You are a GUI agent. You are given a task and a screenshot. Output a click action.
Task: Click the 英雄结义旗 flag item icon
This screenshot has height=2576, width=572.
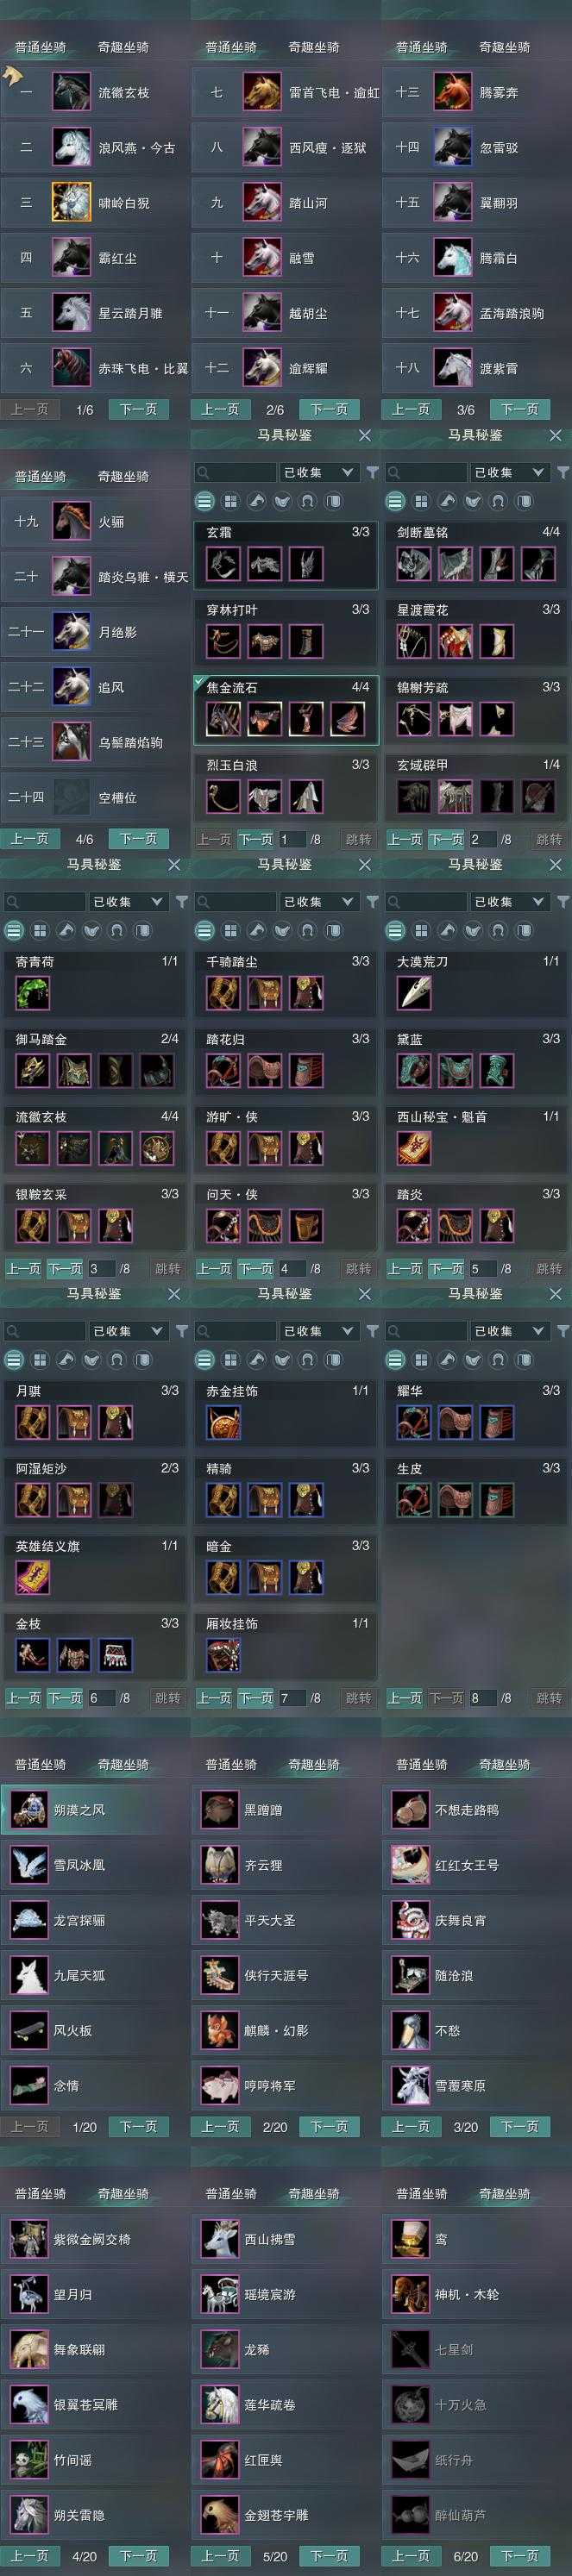(x=32, y=1577)
